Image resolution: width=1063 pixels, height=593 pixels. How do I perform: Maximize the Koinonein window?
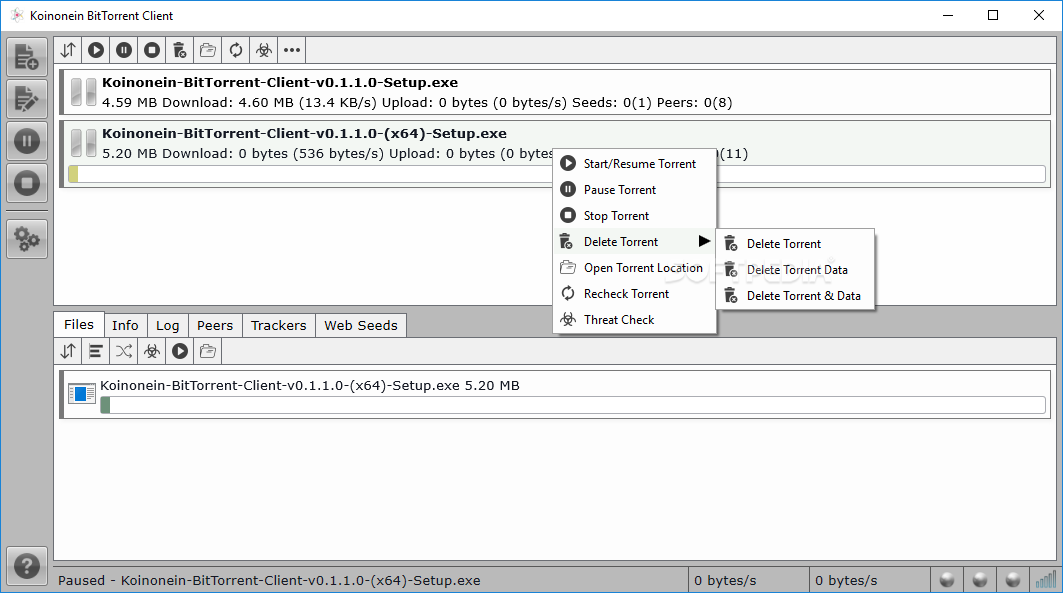993,15
